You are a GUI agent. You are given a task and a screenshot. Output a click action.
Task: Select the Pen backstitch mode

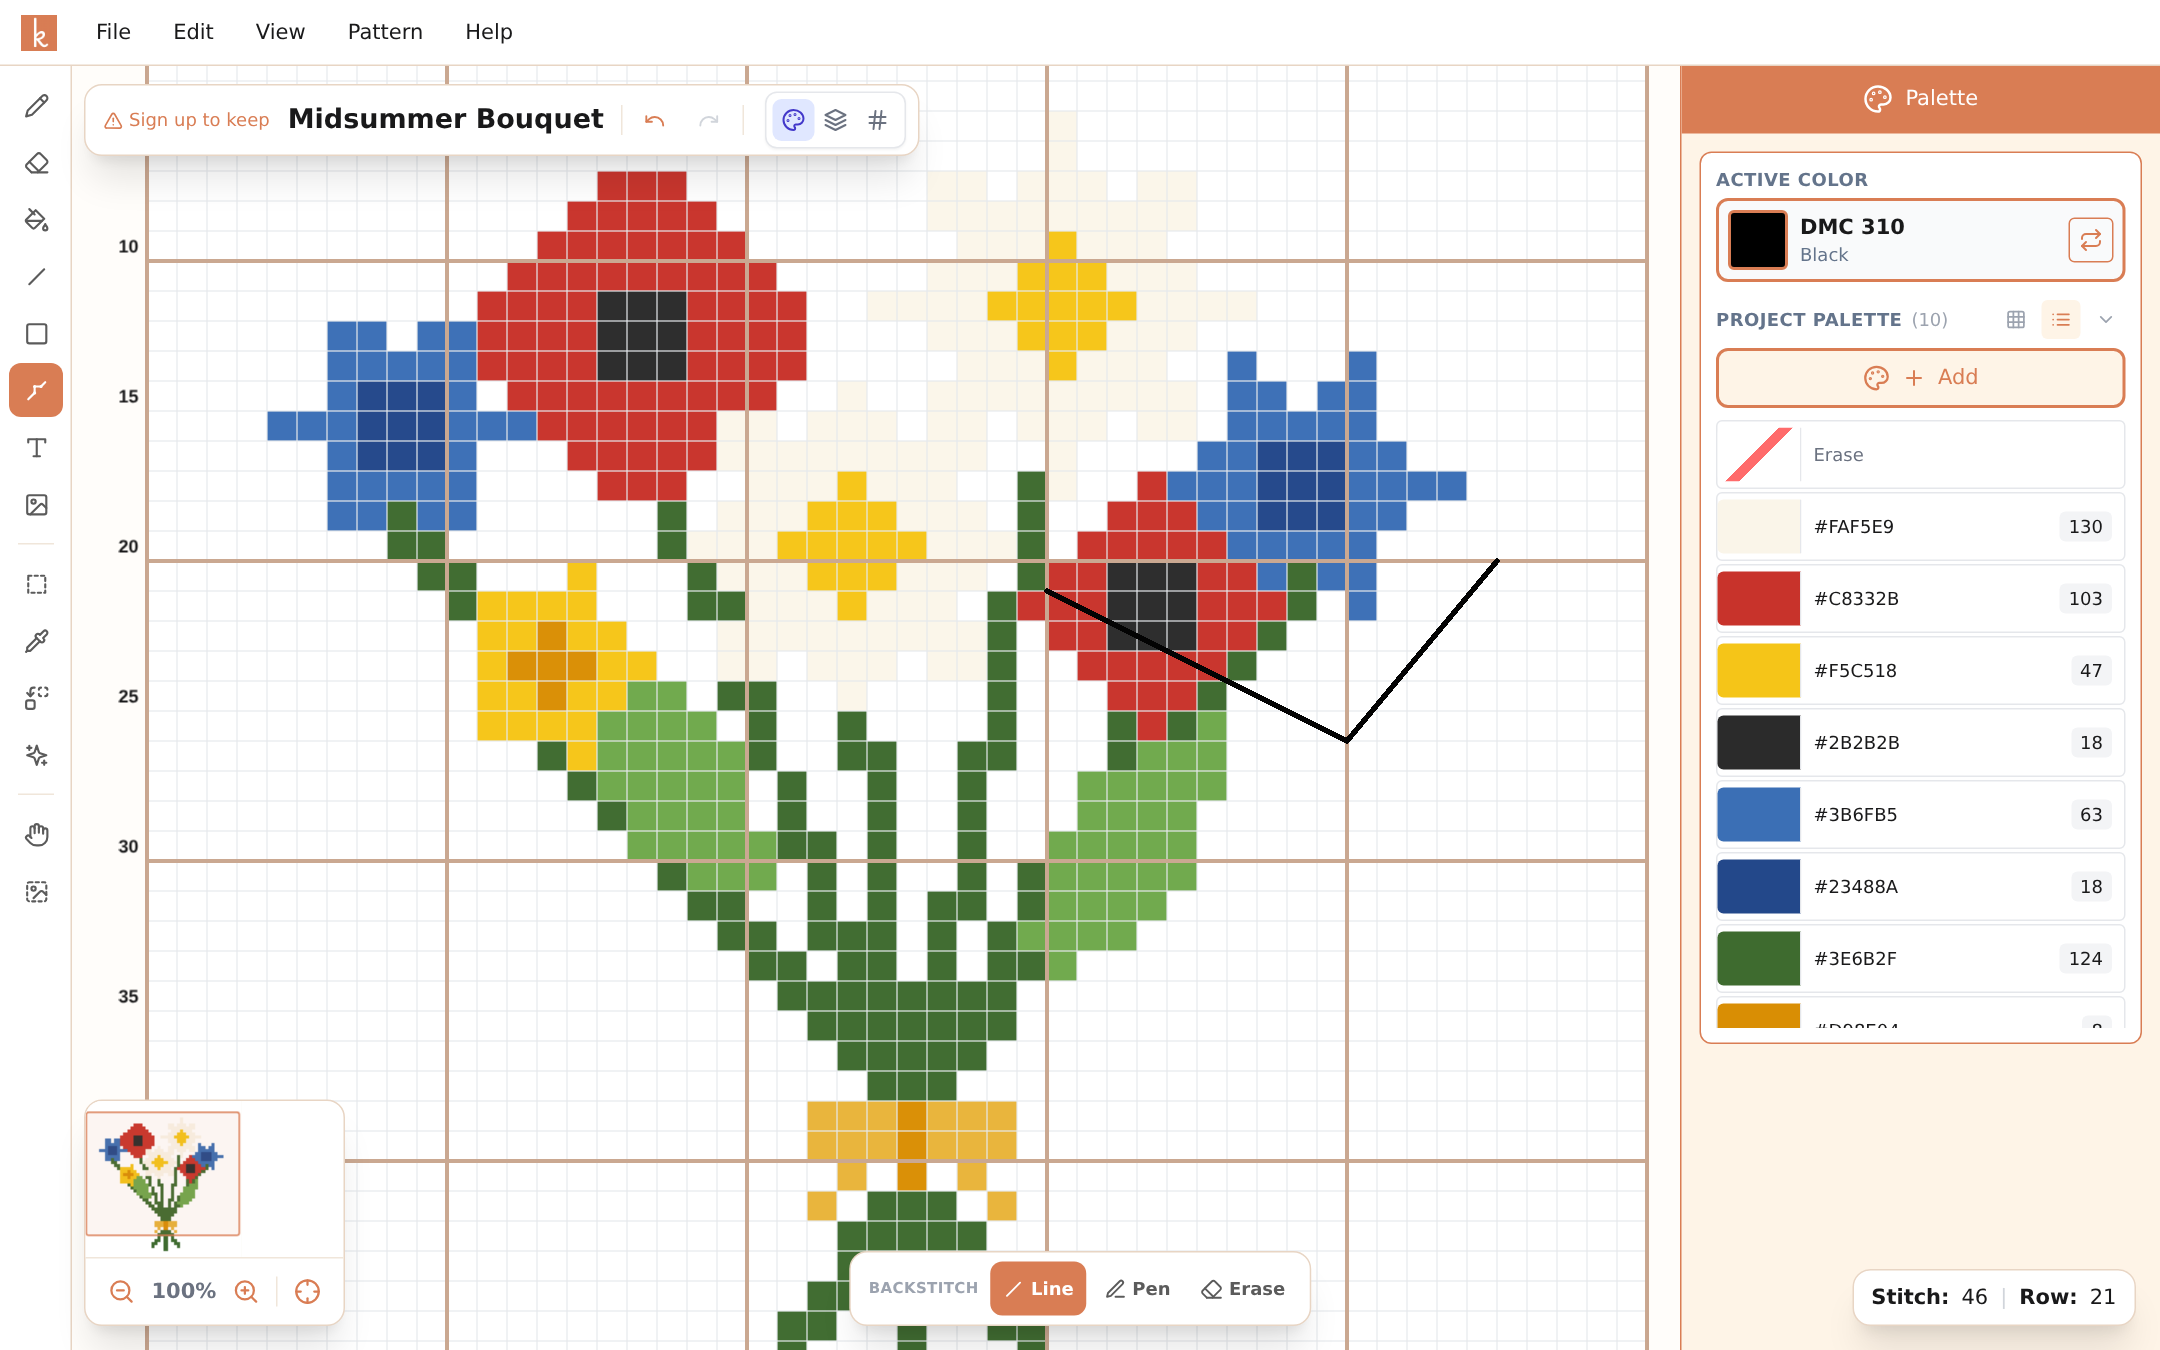[1138, 1289]
